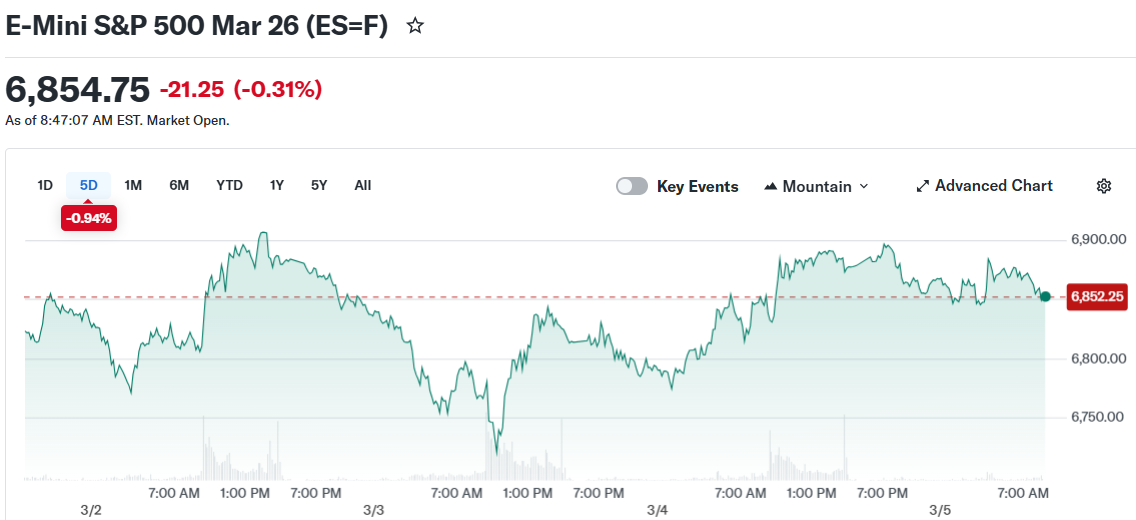Click the 6,852.25 current price label
The height and width of the screenshot is (520, 1136).
coord(1098,296)
